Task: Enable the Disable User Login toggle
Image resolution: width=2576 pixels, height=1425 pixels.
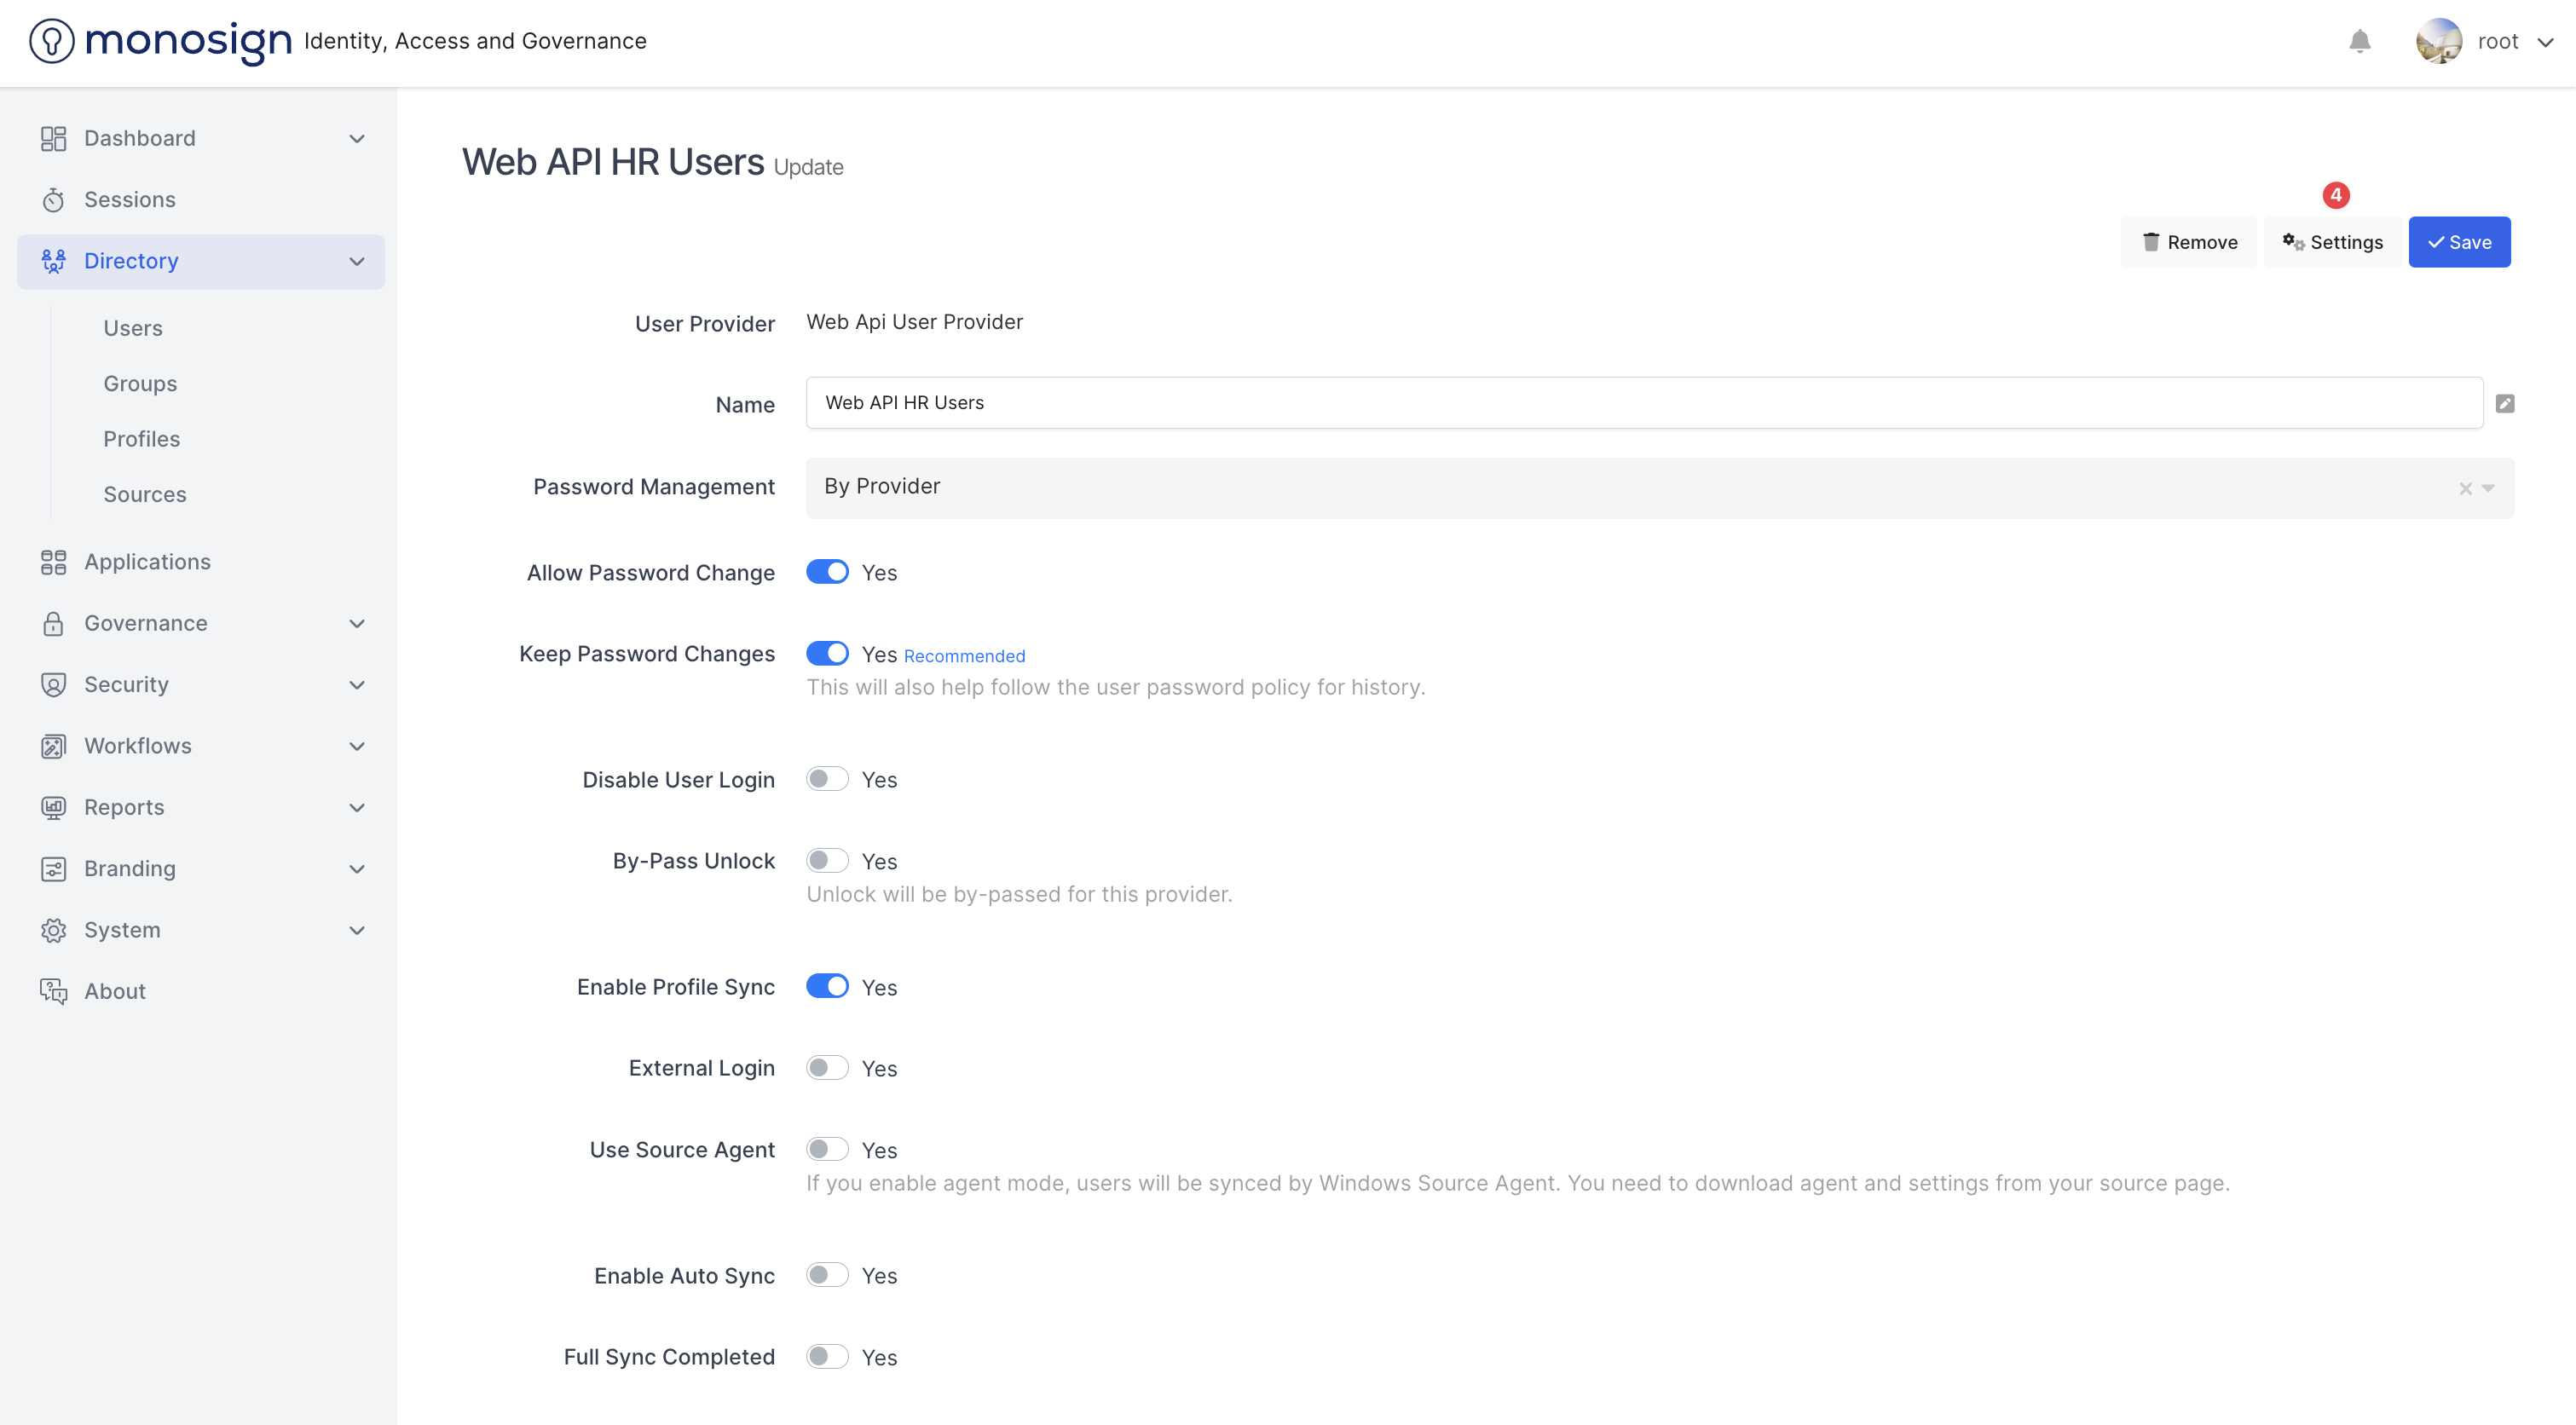Action: click(827, 779)
